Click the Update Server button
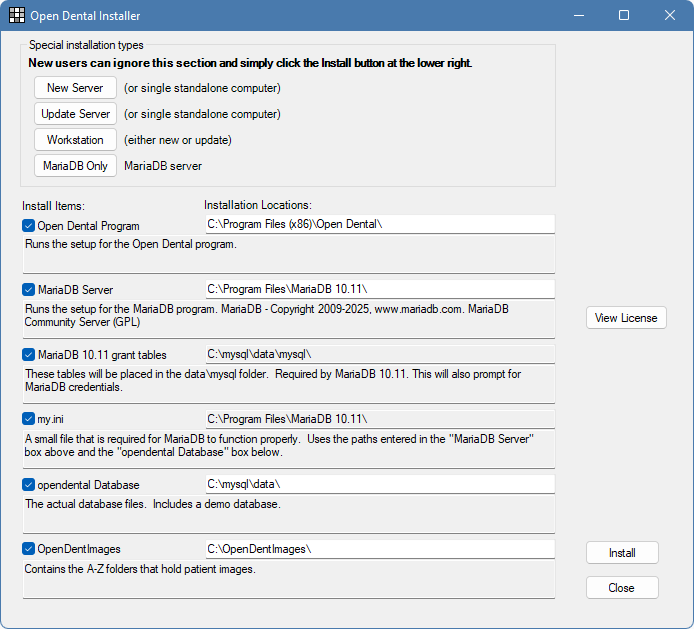 point(75,114)
